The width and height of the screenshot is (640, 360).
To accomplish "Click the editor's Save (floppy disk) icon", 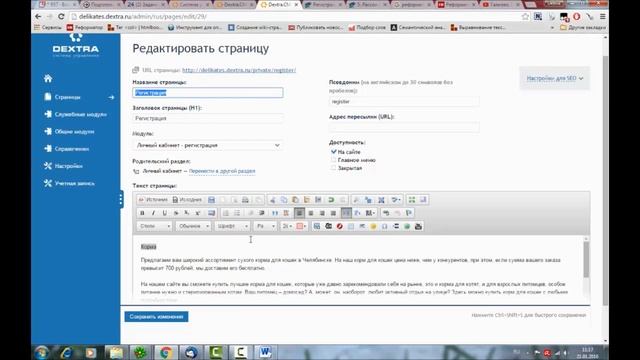I will coord(211,200).
